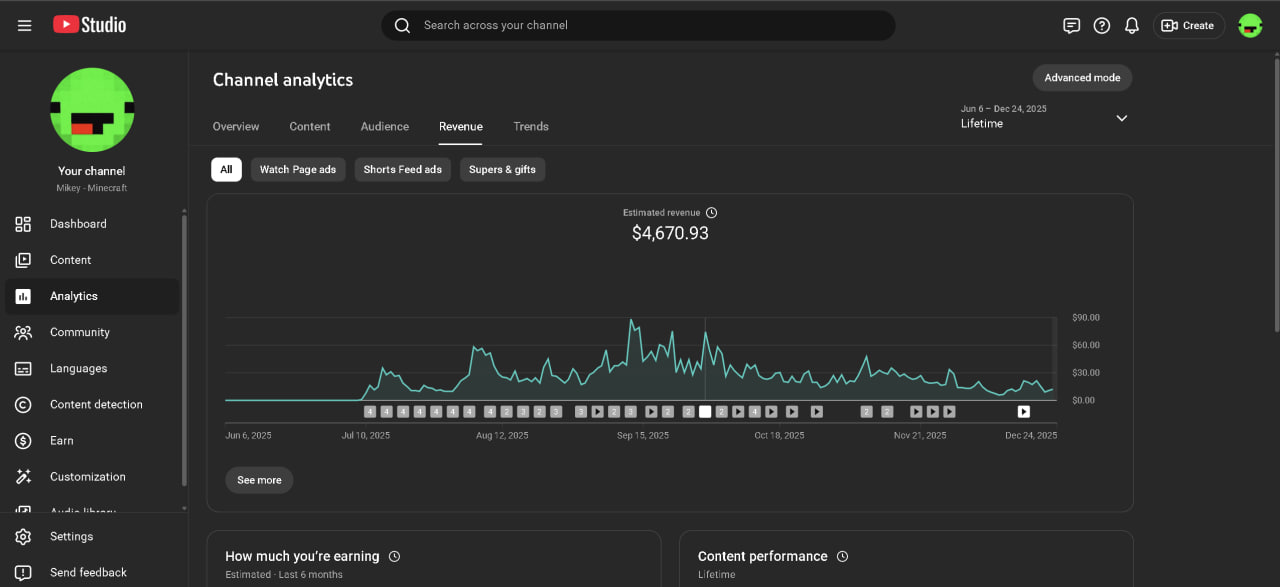The height and width of the screenshot is (587, 1280).
Task: Click the account avatar in top right
Action: click(1250, 26)
